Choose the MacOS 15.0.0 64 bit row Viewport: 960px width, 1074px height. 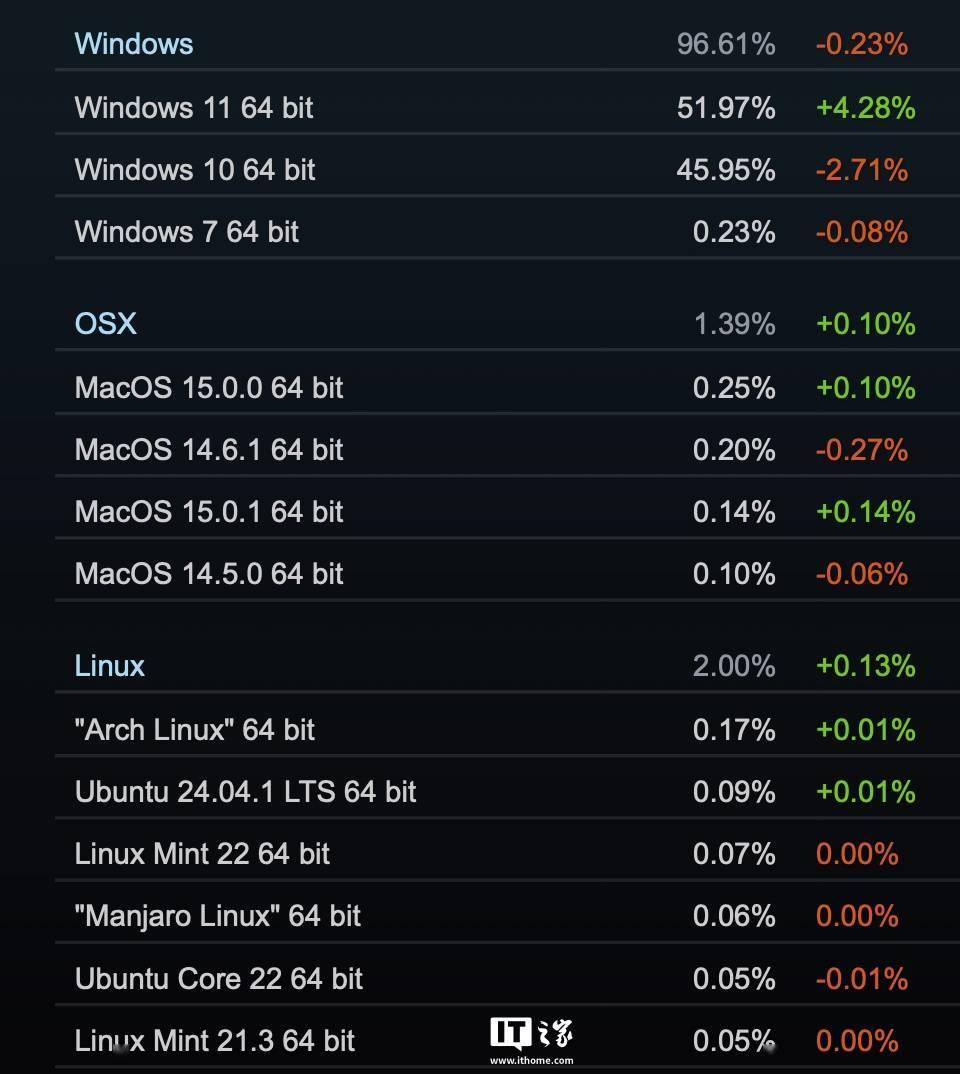[x=507, y=388]
